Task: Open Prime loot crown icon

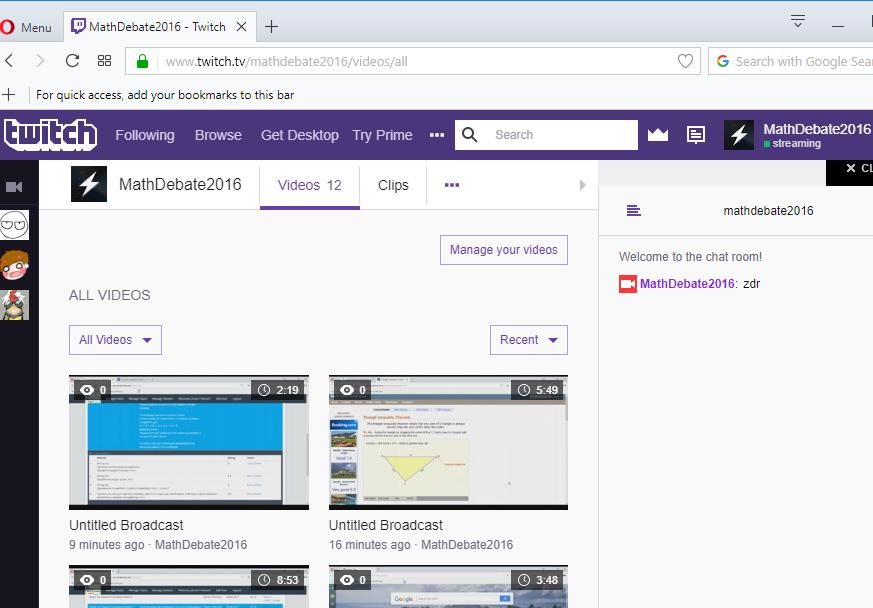Action: click(x=658, y=135)
